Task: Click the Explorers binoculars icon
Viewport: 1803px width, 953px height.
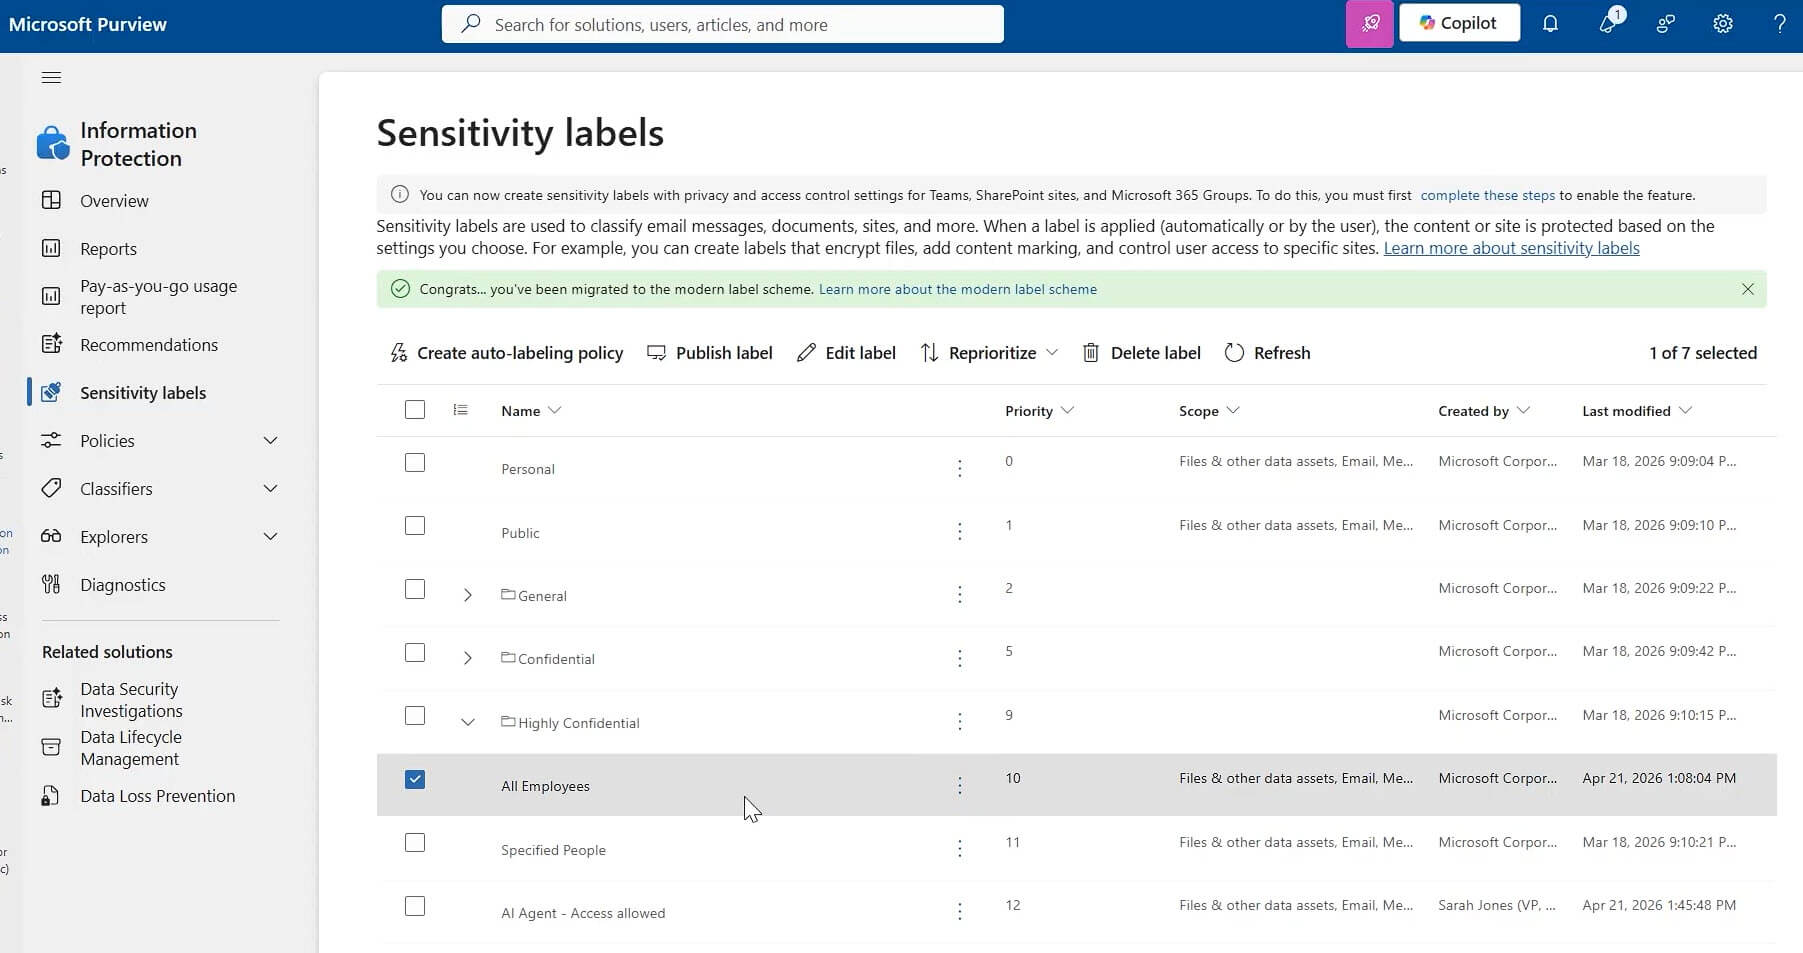Action: point(51,536)
